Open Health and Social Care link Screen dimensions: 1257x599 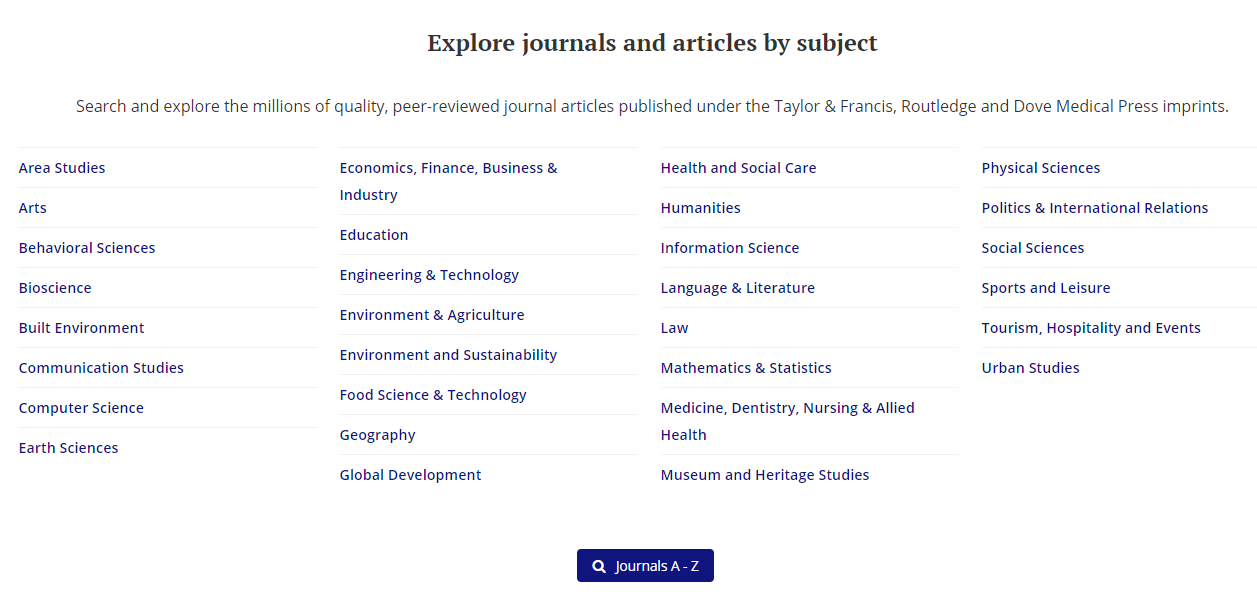[x=739, y=168]
